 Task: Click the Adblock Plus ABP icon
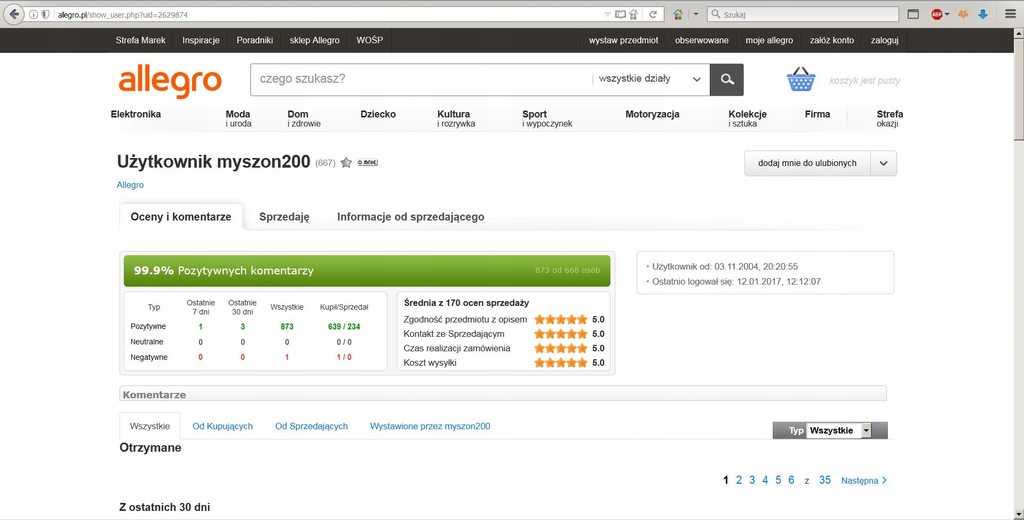[x=936, y=14]
